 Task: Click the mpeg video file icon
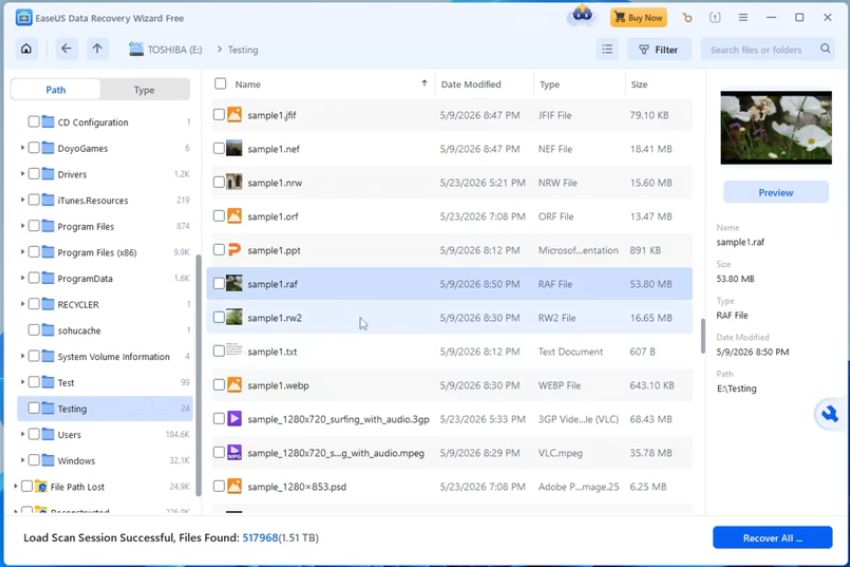click(x=234, y=452)
